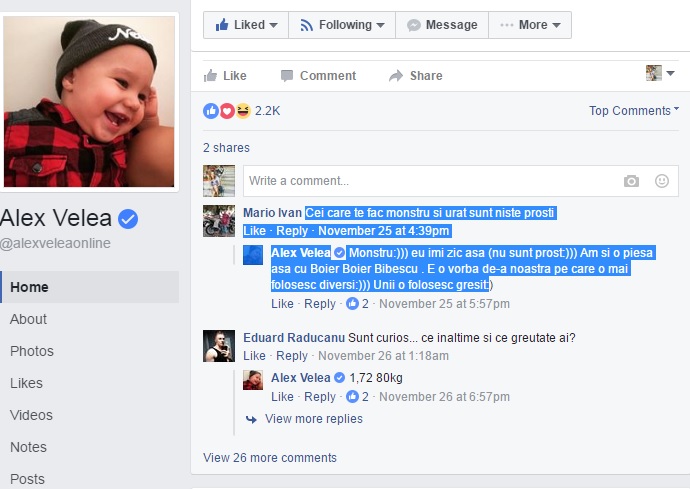The height and width of the screenshot is (489, 690).
Task: Open the emoji smiley picker
Action: (662, 181)
